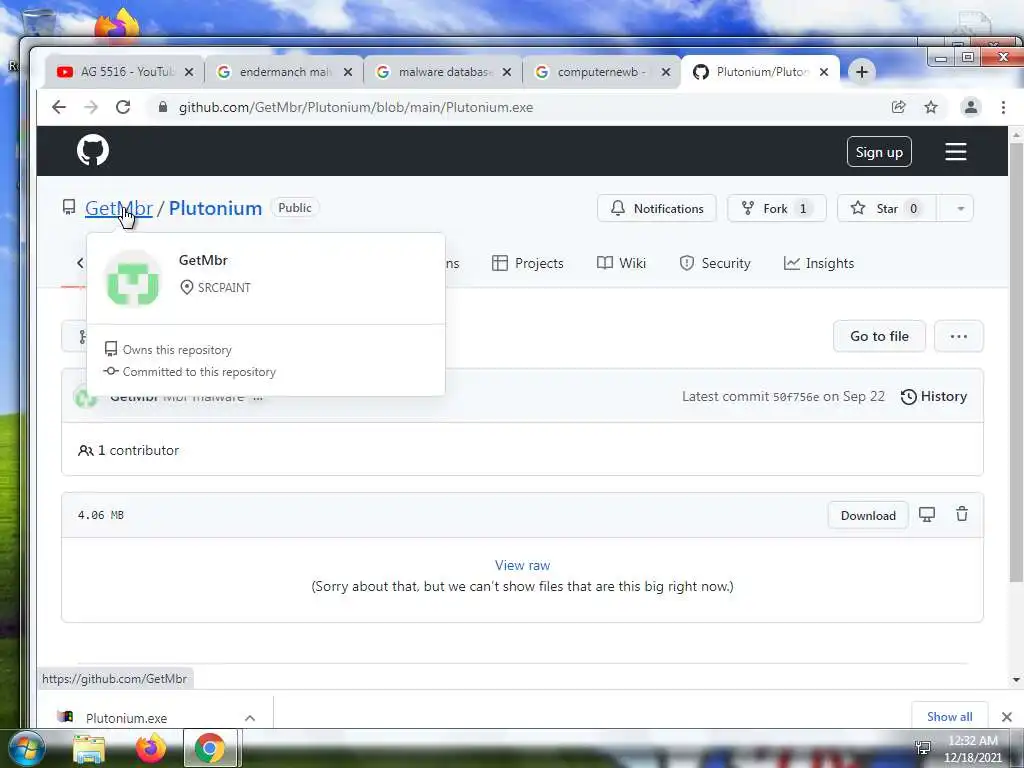Screen dimensions: 1024x768
Task: Download the Plutonium.exe file
Action: click(868, 515)
